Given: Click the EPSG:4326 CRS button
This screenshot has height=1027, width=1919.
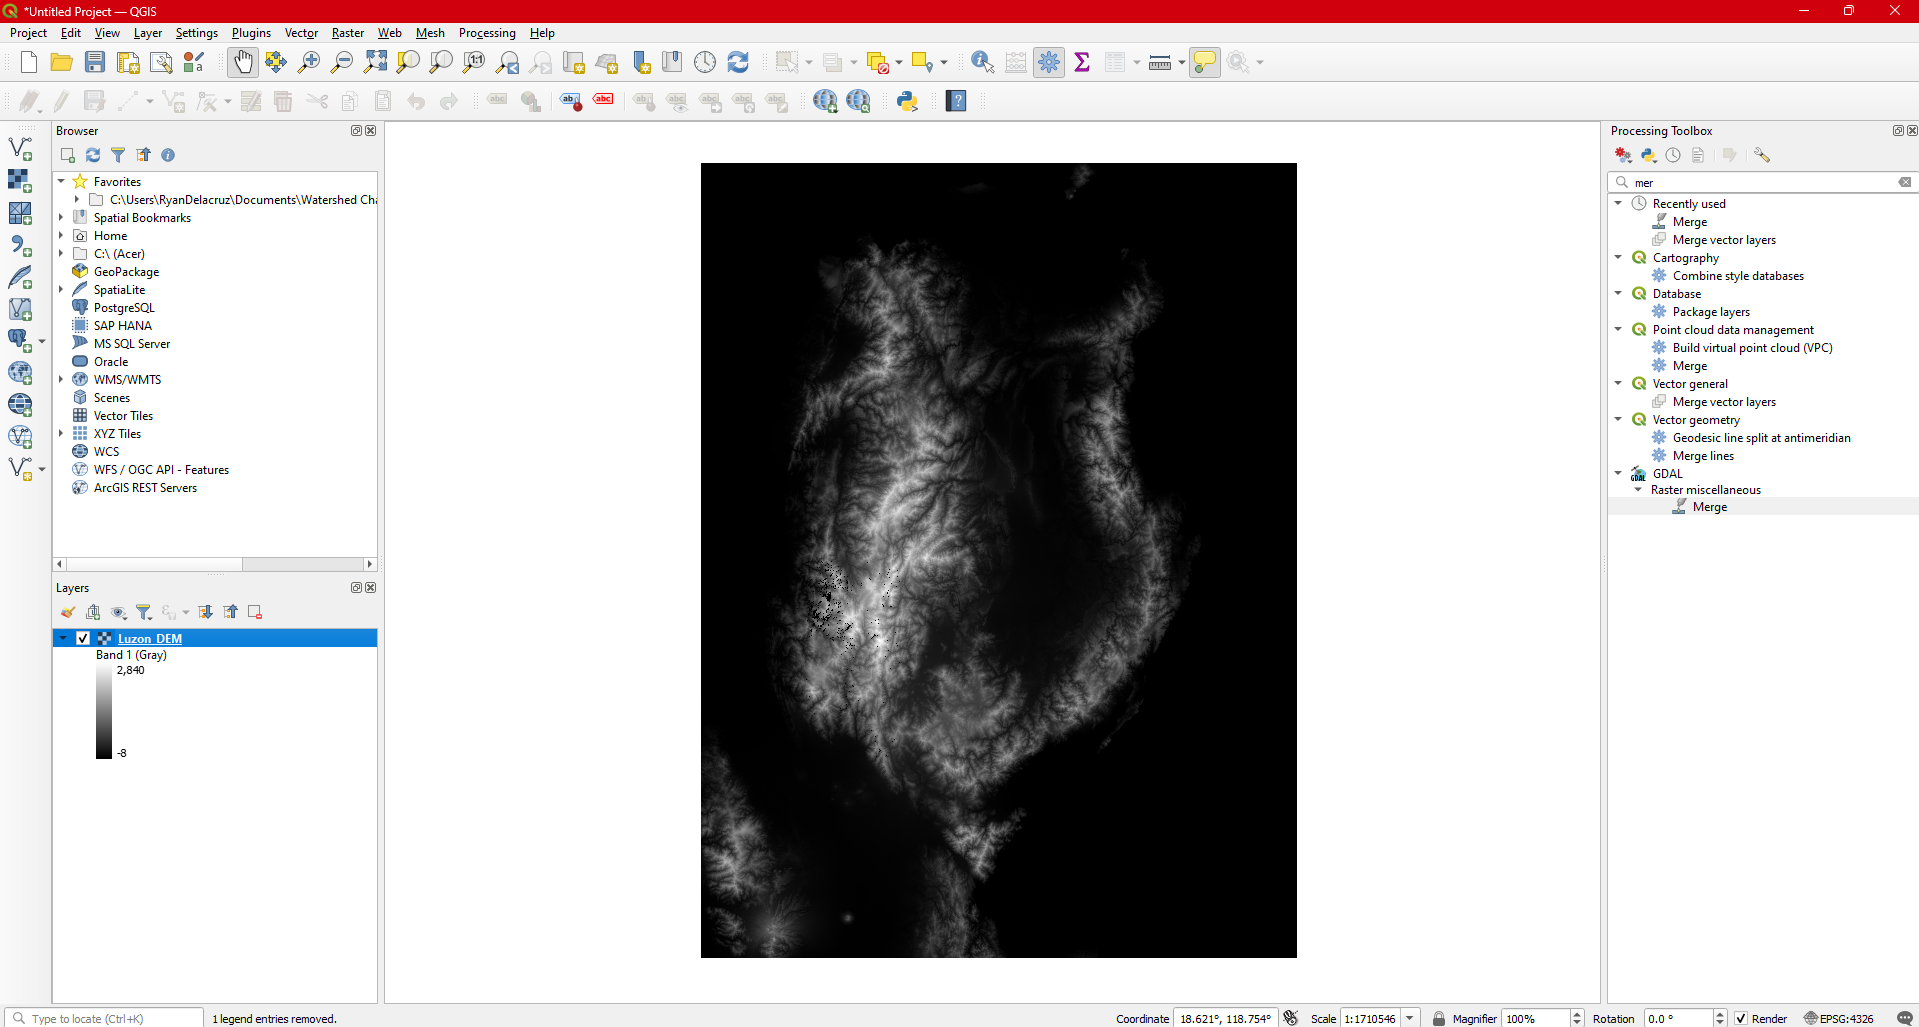Looking at the screenshot, I should 1838,1018.
